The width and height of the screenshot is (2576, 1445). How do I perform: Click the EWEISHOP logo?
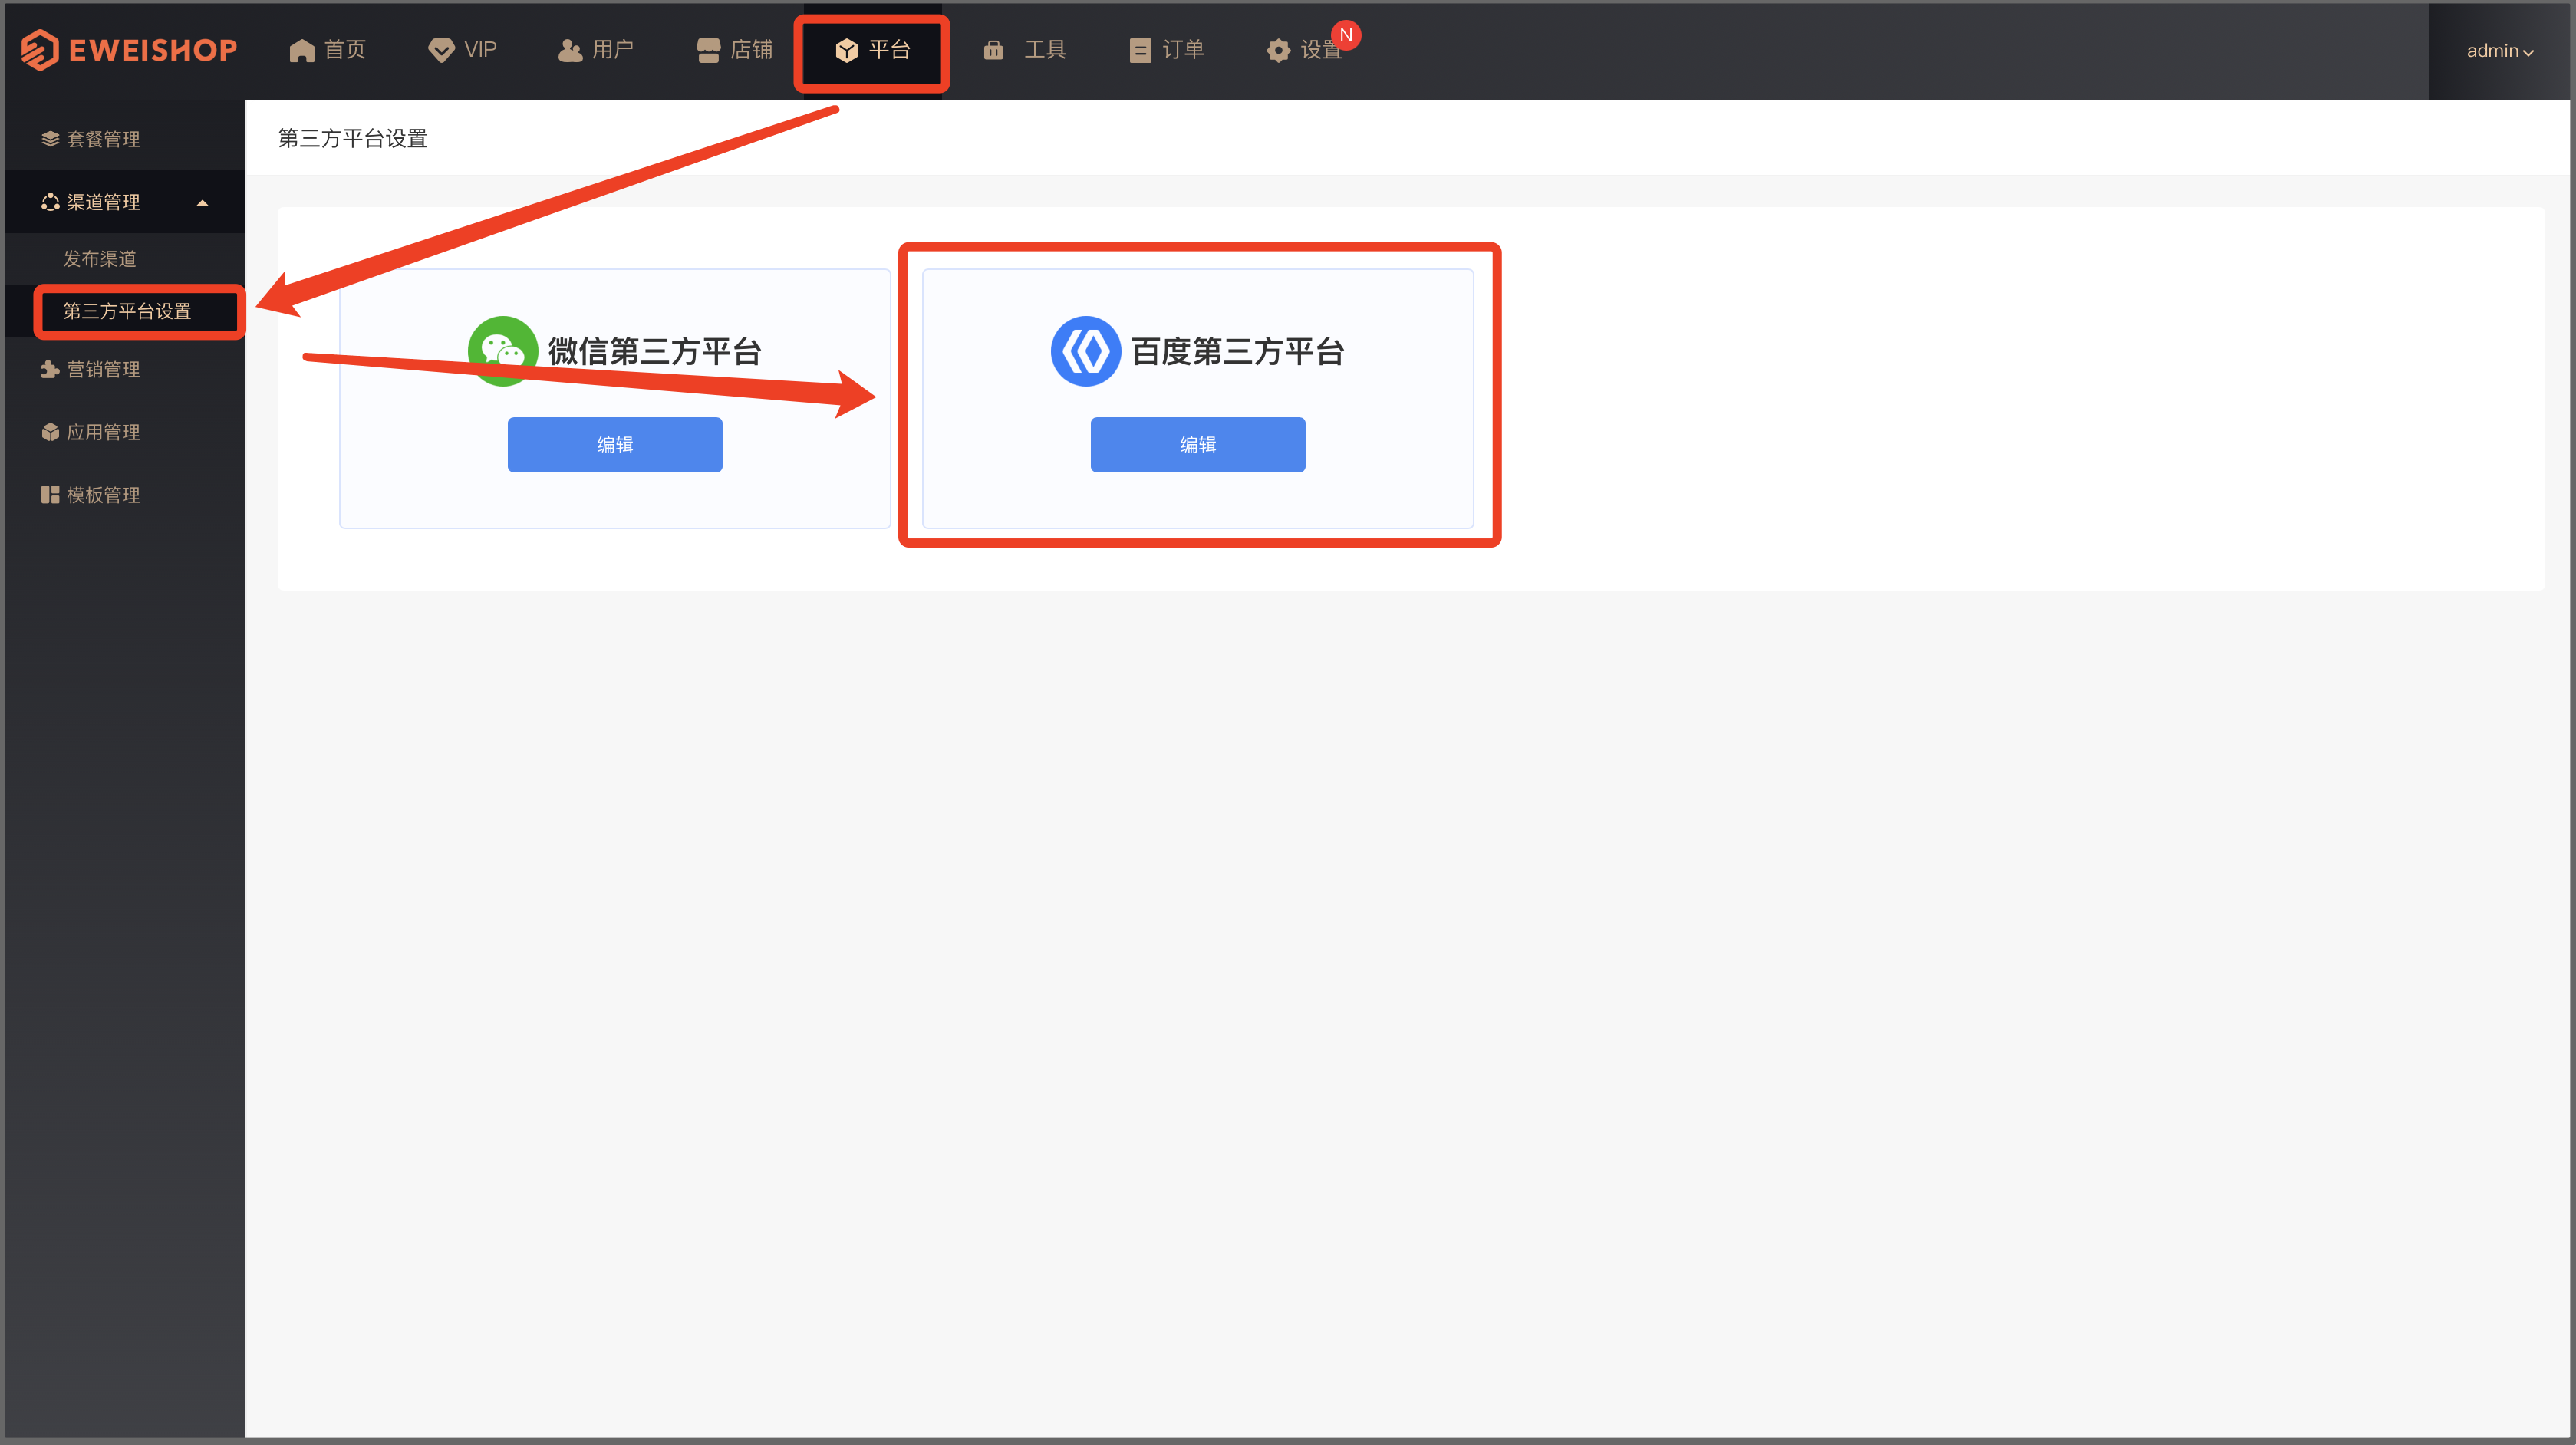click(x=129, y=50)
